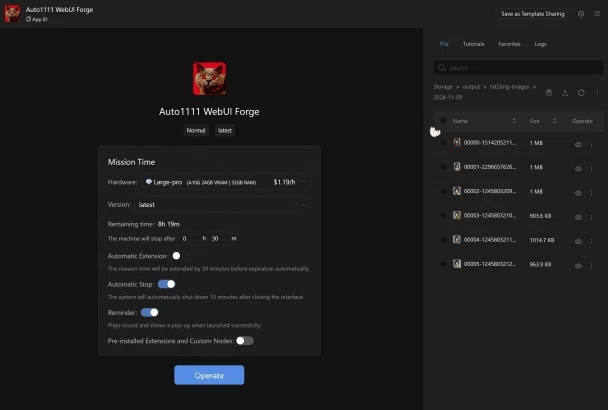Click the image file icon of 00001-2296657626

pyautogui.click(x=457, y=167)
